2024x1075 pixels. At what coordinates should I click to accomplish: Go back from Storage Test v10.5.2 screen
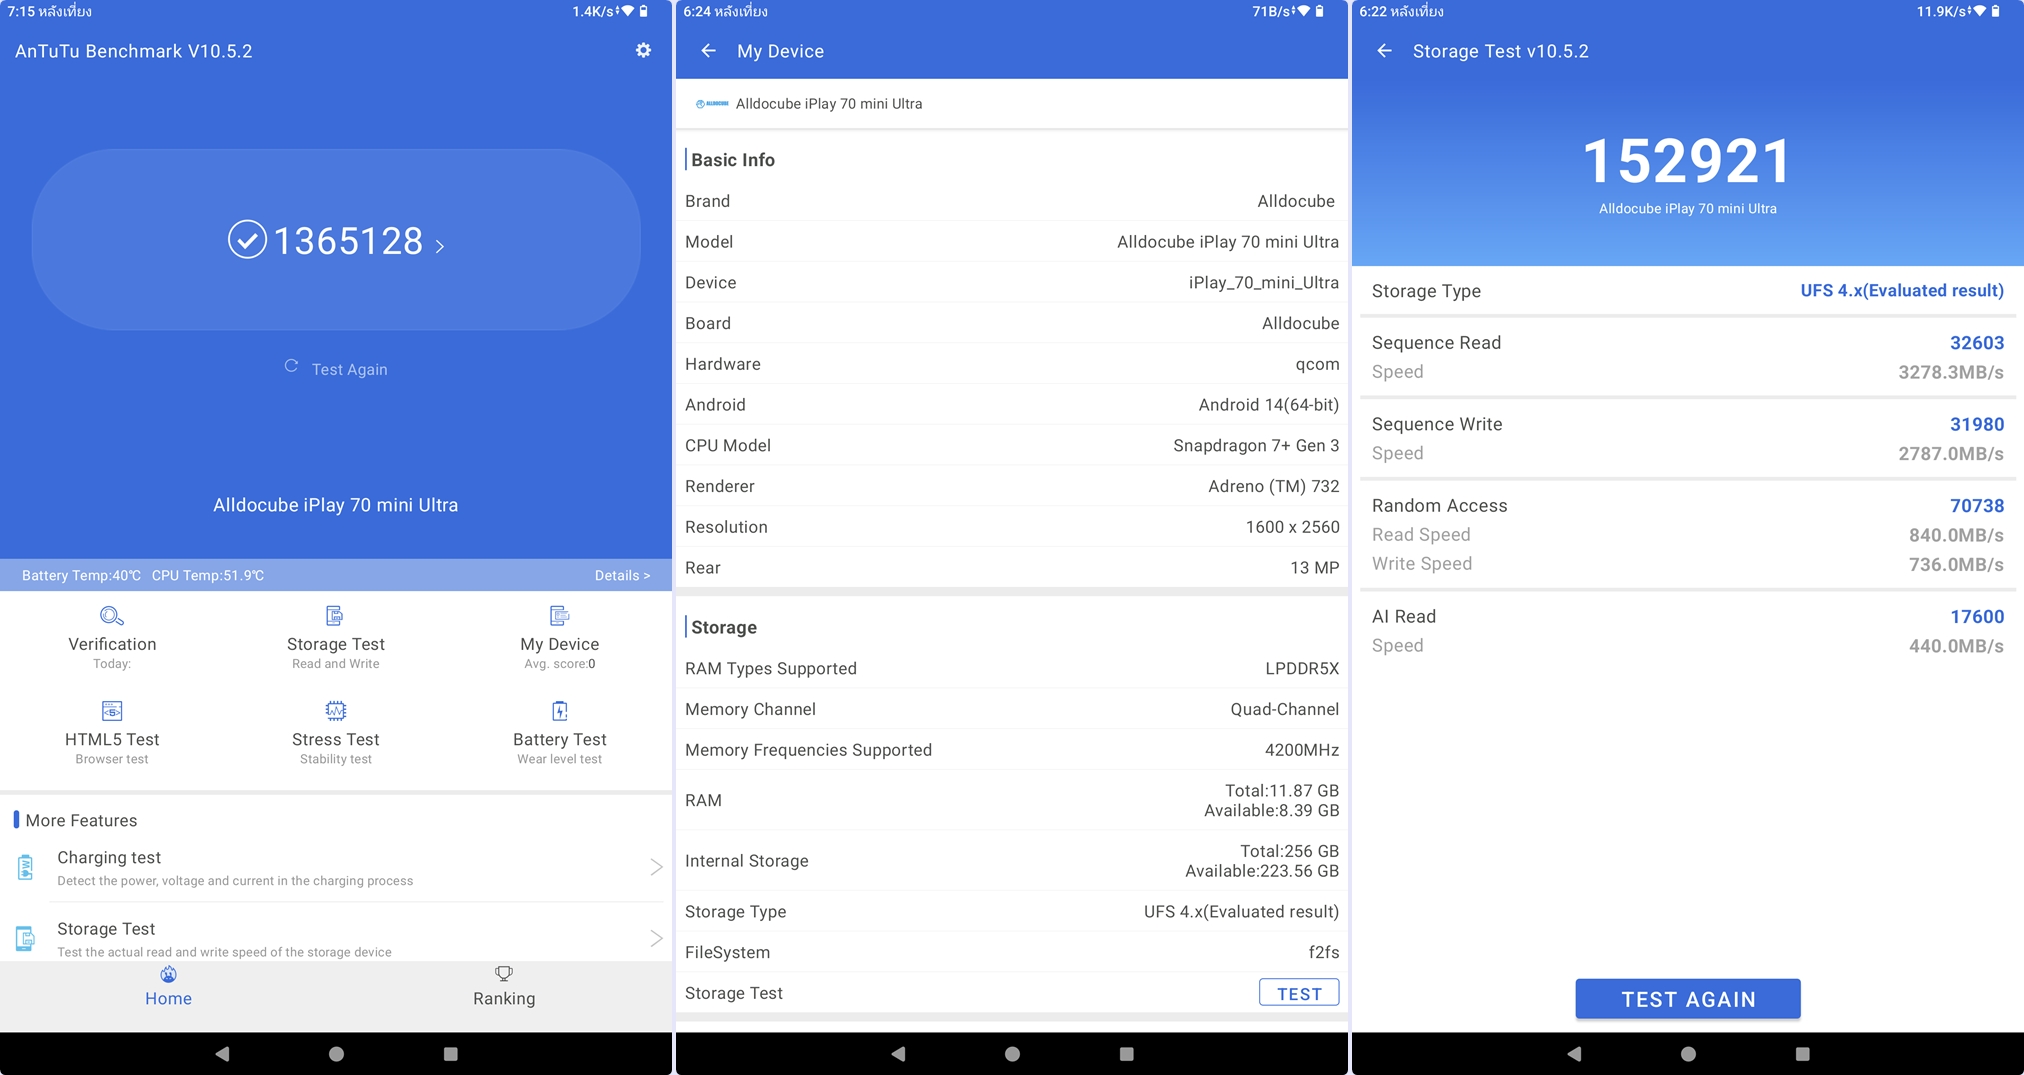1384,50
